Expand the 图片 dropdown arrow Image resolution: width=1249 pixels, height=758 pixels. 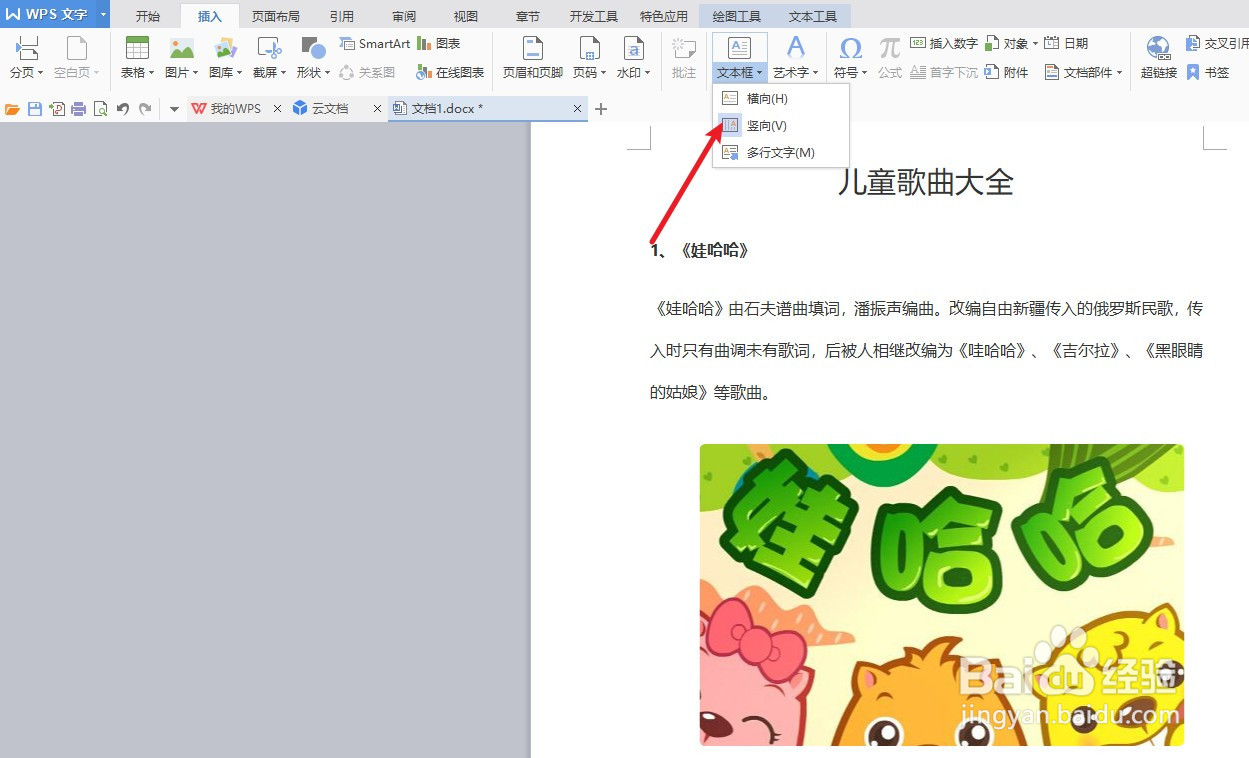pyautogui.click(x=195, y=73)
